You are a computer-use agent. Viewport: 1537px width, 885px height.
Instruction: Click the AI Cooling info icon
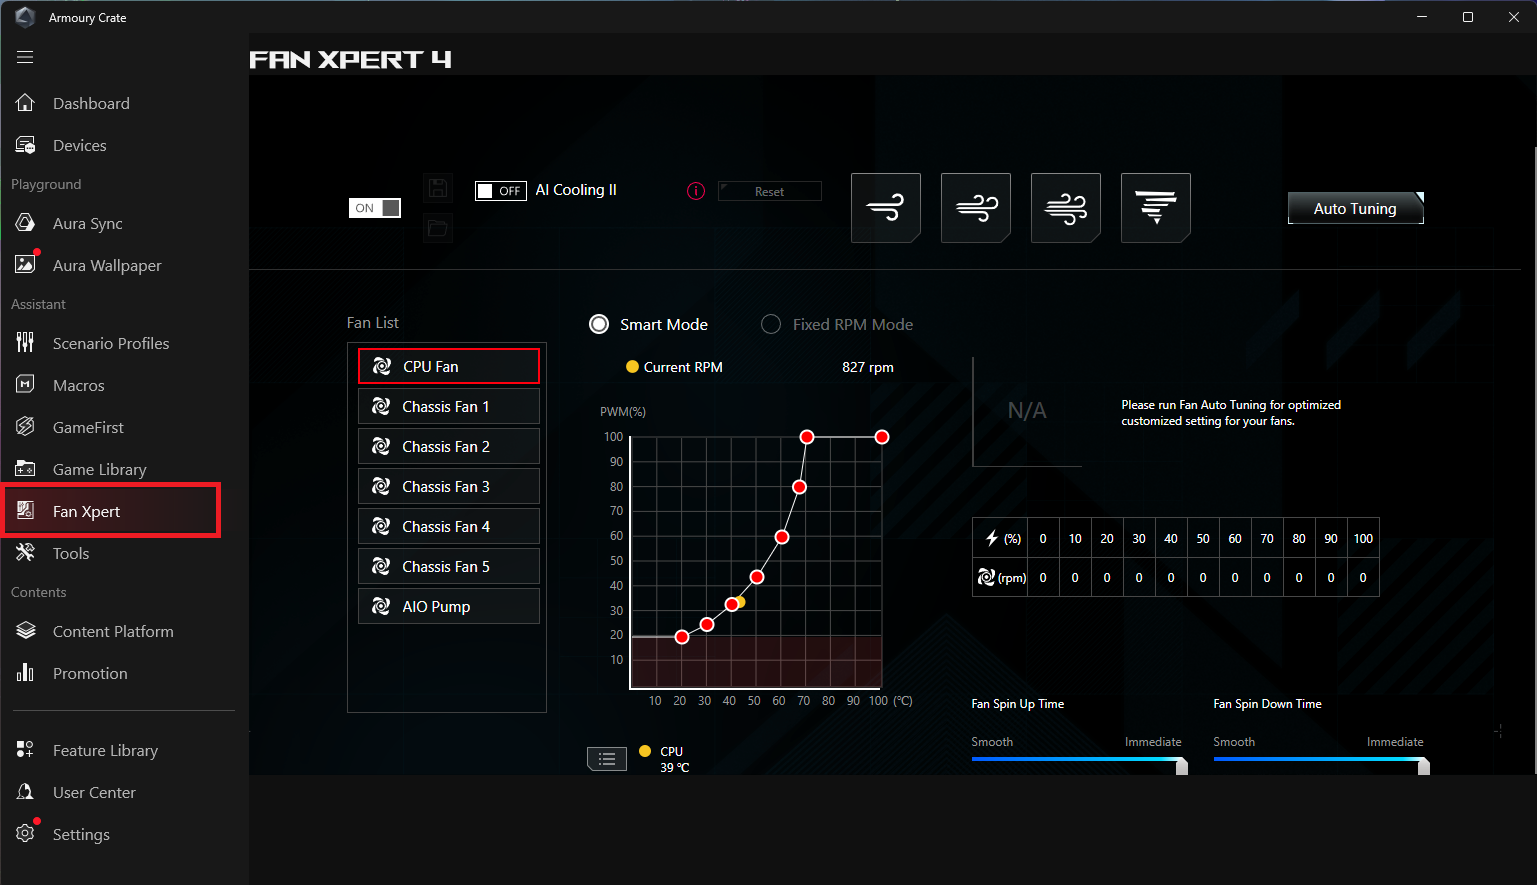tap(696, 191)
